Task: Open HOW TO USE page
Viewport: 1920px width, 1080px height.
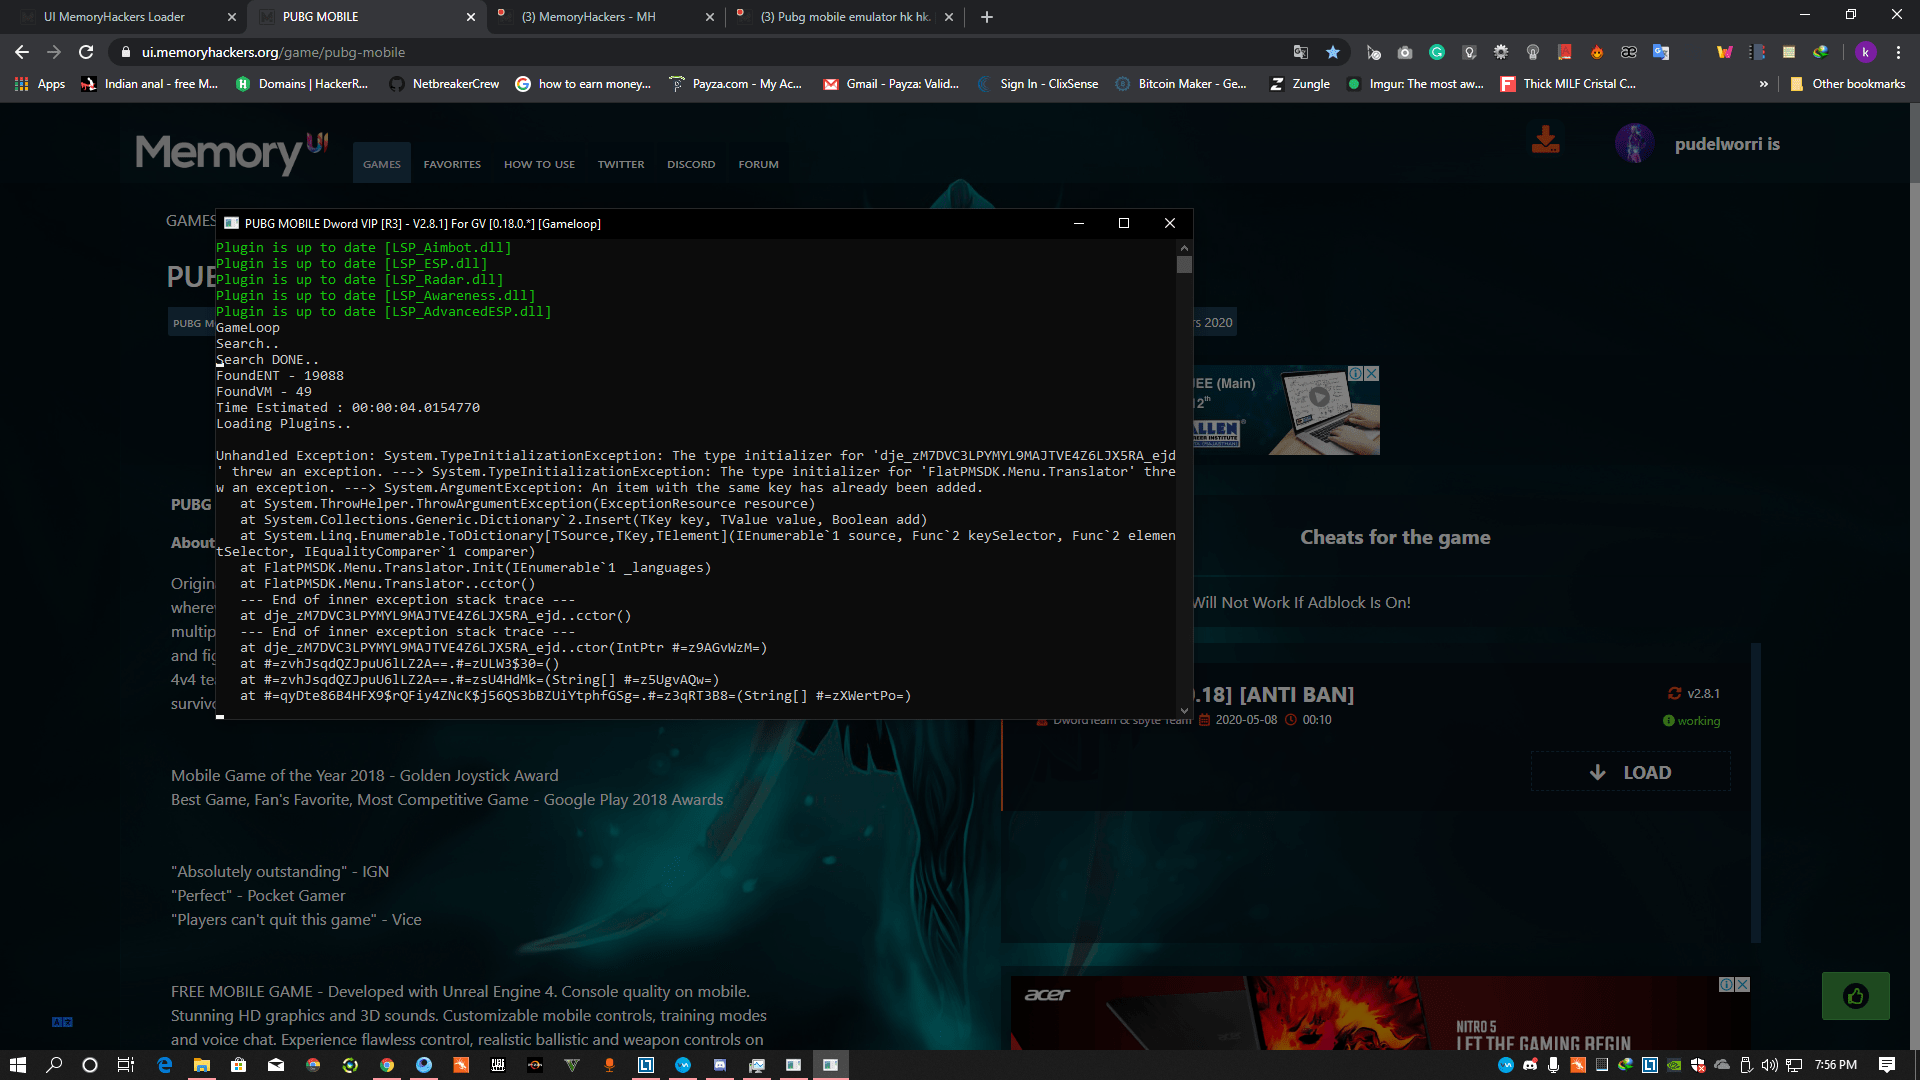Action: 539,164
